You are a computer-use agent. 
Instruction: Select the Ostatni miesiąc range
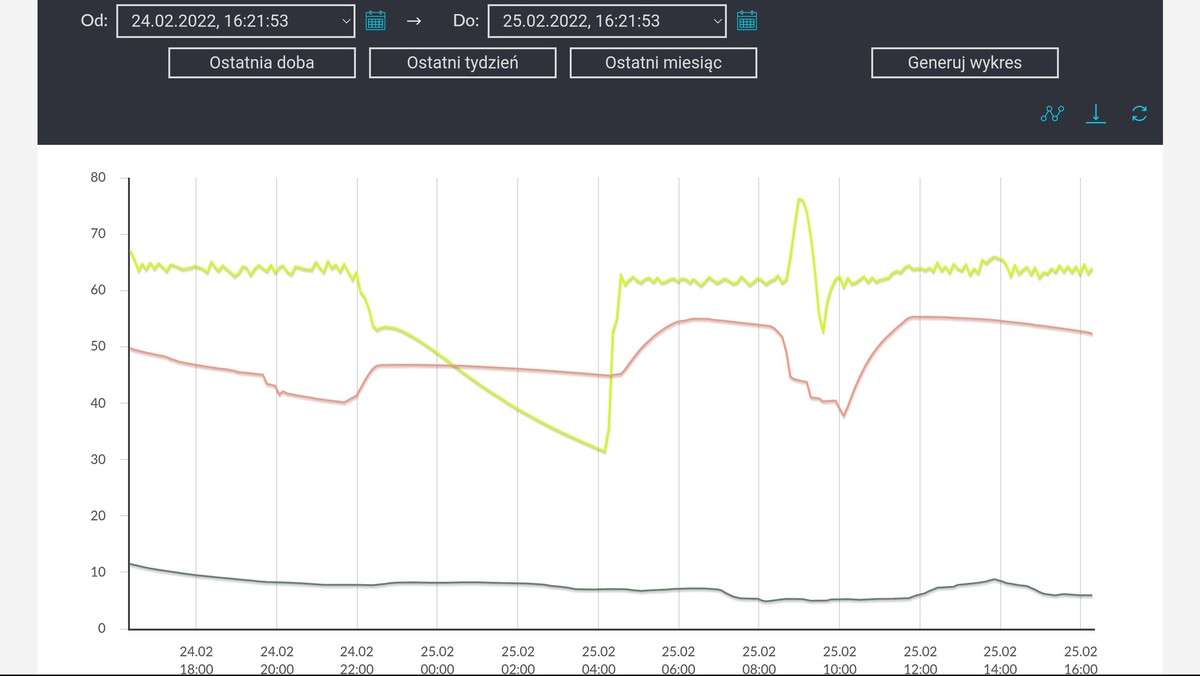(x=663, y=63)
